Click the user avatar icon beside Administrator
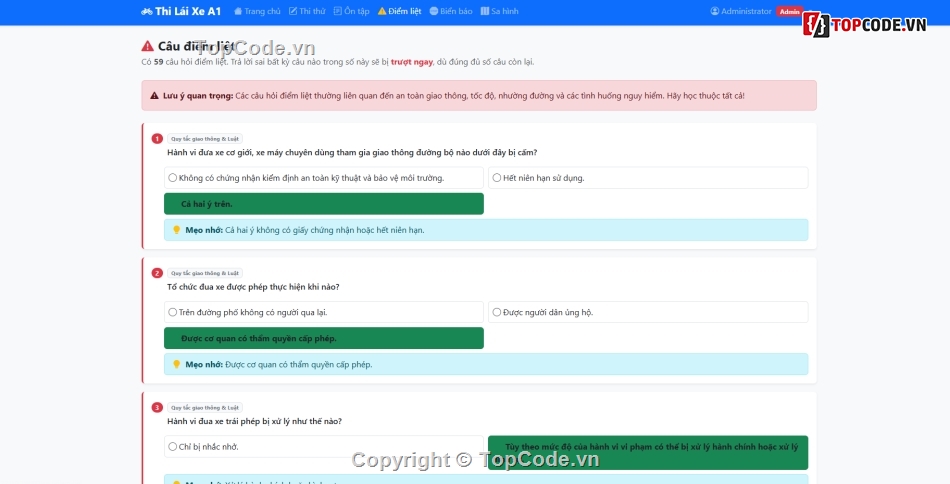The width and height of the screenshot is (950, 484). (x=715, y=11)
